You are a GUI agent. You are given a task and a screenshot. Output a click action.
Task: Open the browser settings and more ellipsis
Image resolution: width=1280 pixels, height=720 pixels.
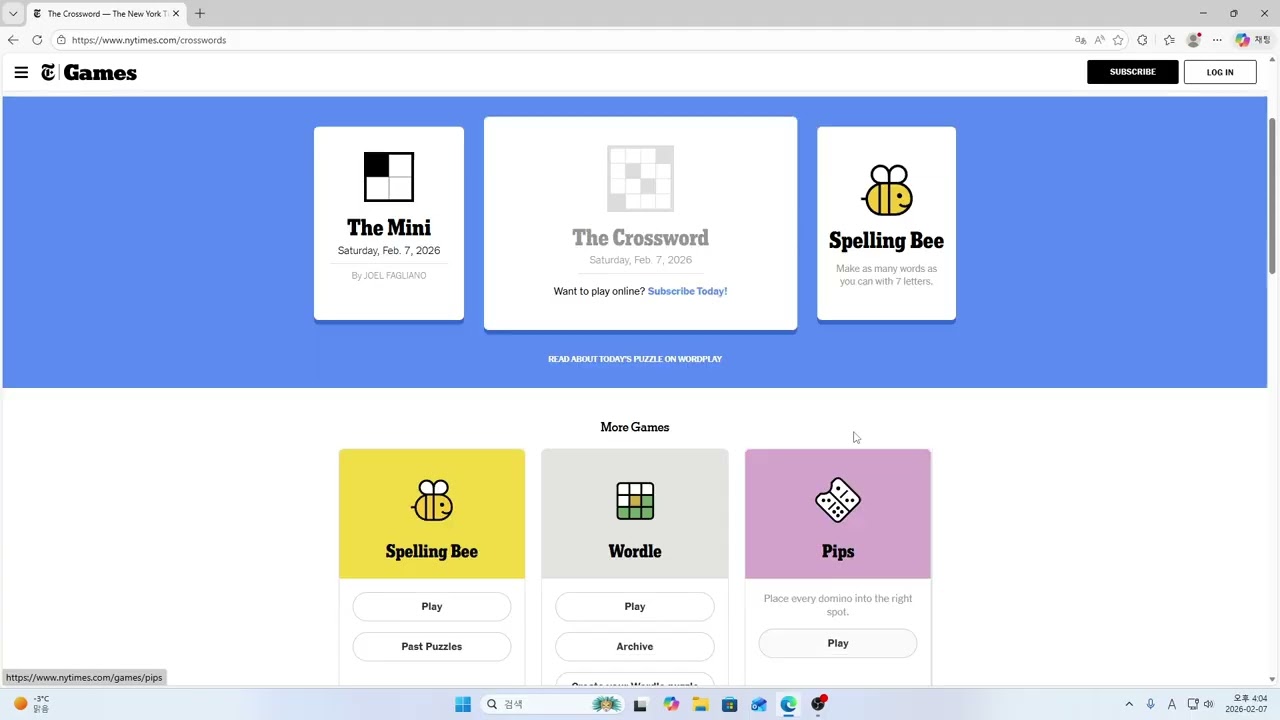click(x=1217, y=40)
